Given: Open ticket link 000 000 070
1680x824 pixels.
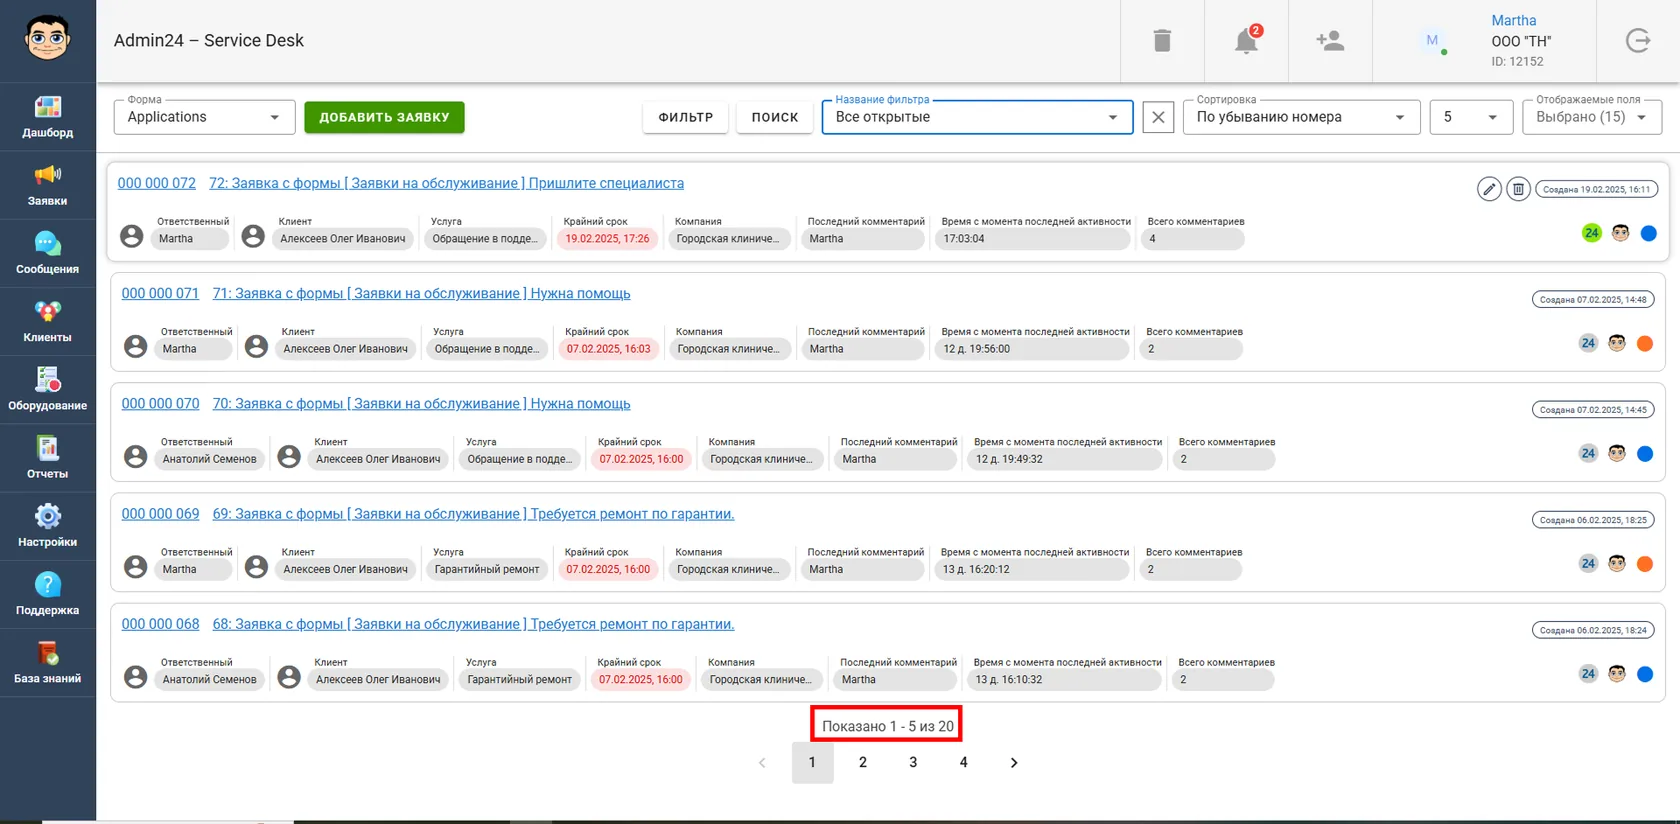Looking at the screenshot, I should tap(160, 404).
